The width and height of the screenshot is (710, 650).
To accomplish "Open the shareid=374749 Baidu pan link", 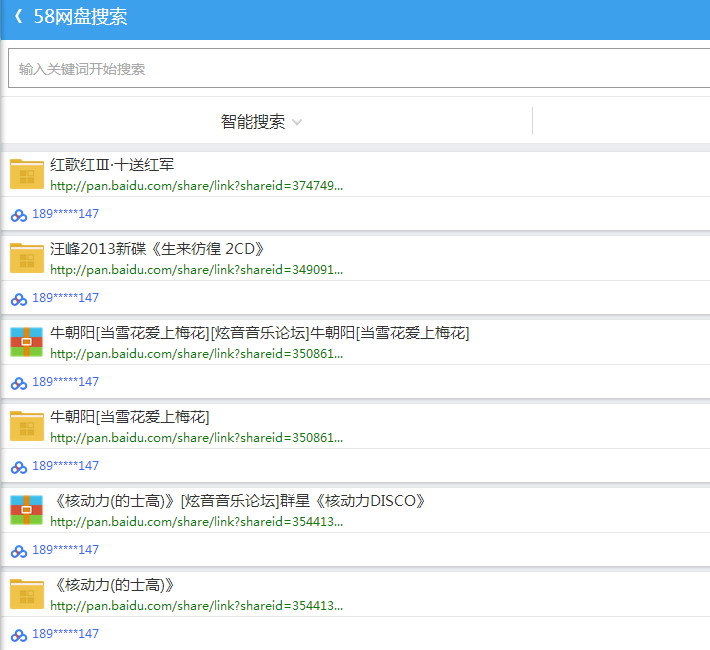I will [196, 185].
